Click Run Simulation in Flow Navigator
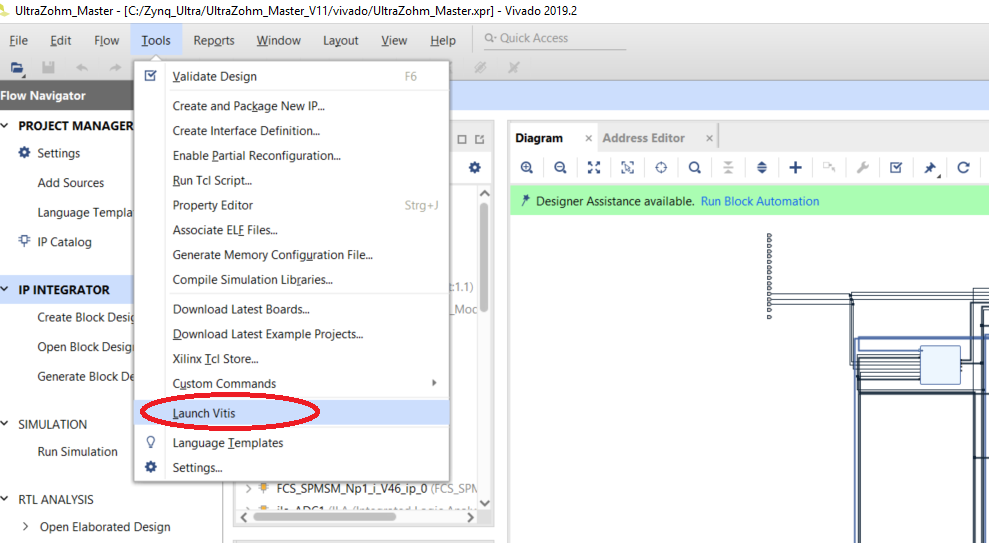The width and height of the screenshot is (989, 543). click(x=77, y=452)
